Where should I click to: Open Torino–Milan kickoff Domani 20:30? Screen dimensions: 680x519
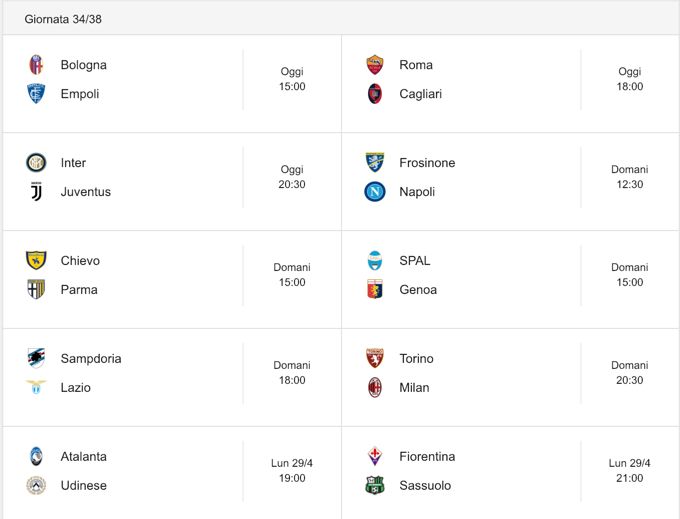(x=630, y=373)
